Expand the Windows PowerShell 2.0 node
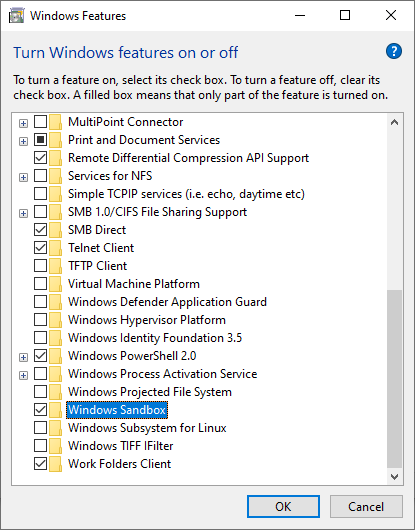Screen dimensions: 415x530 (x=23, y=358)
